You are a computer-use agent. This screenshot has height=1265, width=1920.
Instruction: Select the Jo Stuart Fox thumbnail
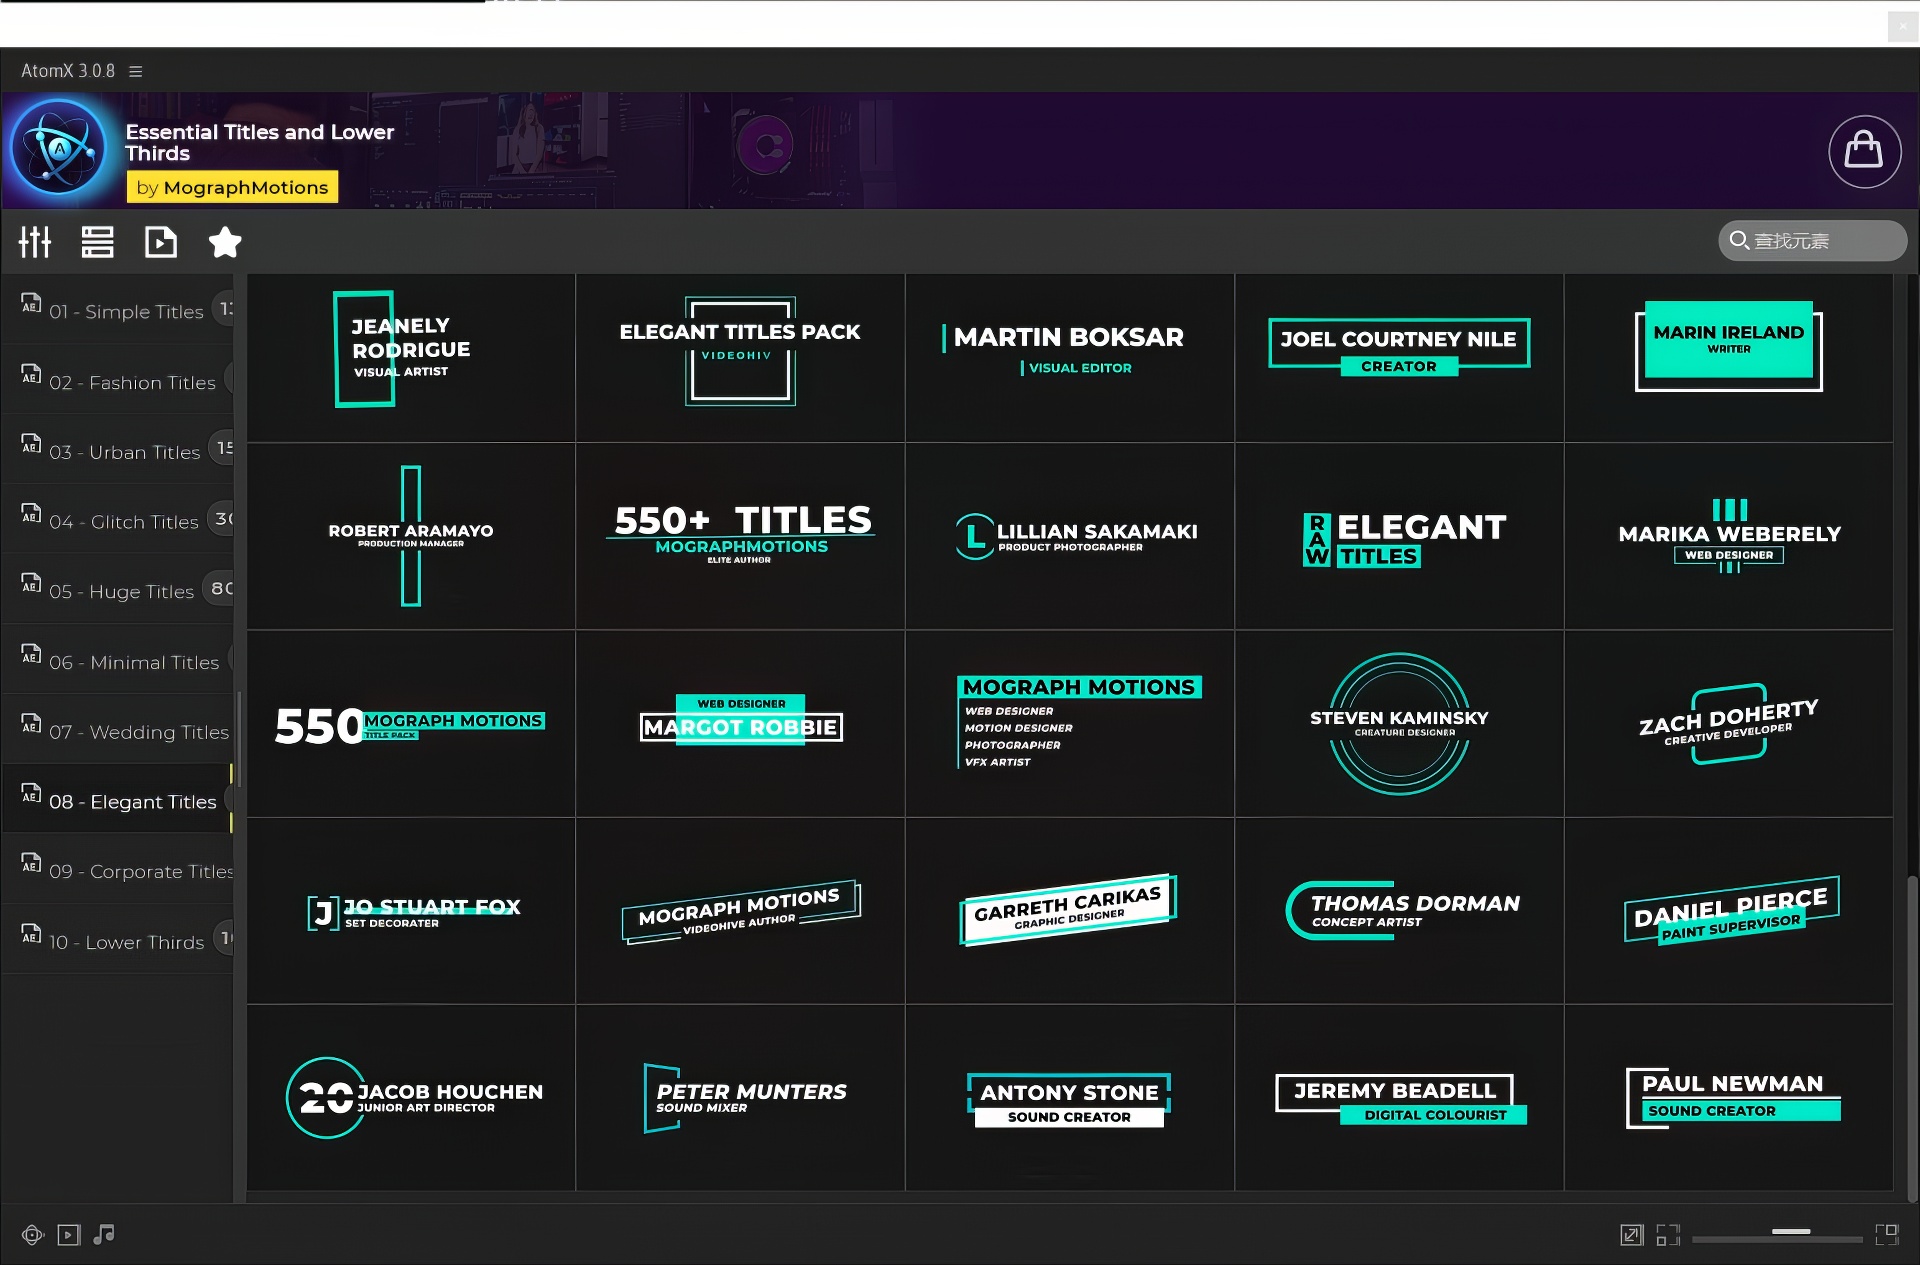411,911
